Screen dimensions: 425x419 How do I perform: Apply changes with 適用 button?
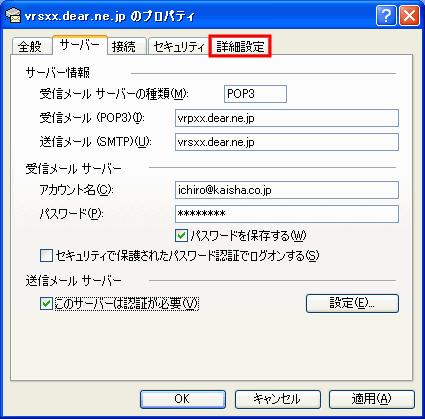coord(372,399)
